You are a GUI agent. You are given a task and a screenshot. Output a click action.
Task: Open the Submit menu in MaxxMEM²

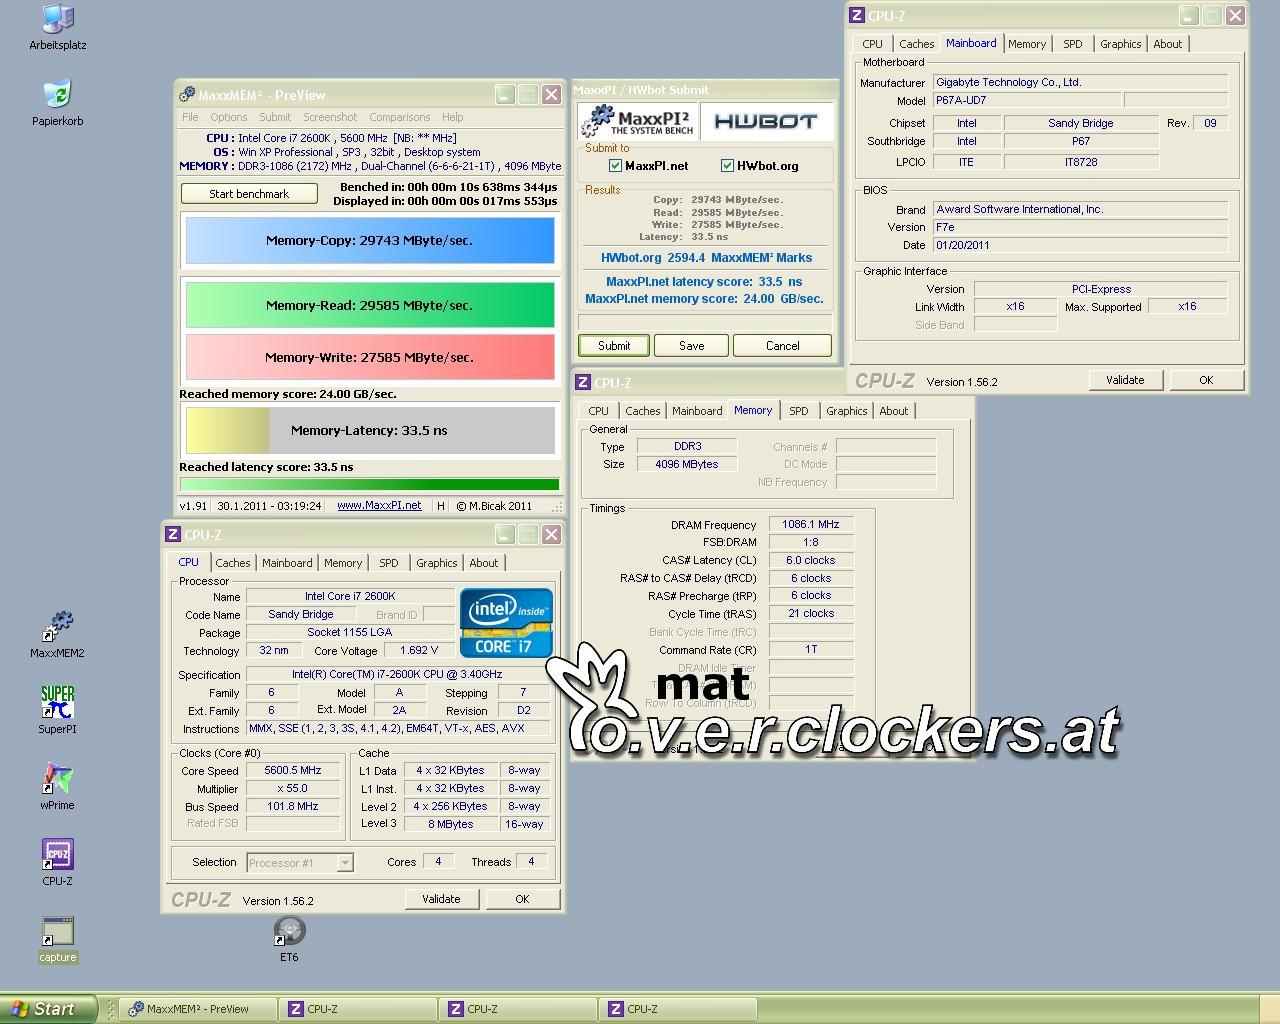click(x=275, y=117)
